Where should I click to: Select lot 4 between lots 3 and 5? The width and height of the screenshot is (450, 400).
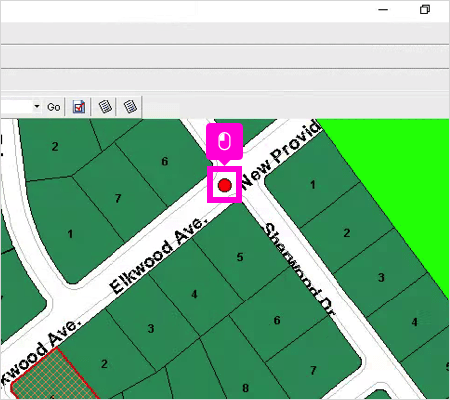pos(194,294)
